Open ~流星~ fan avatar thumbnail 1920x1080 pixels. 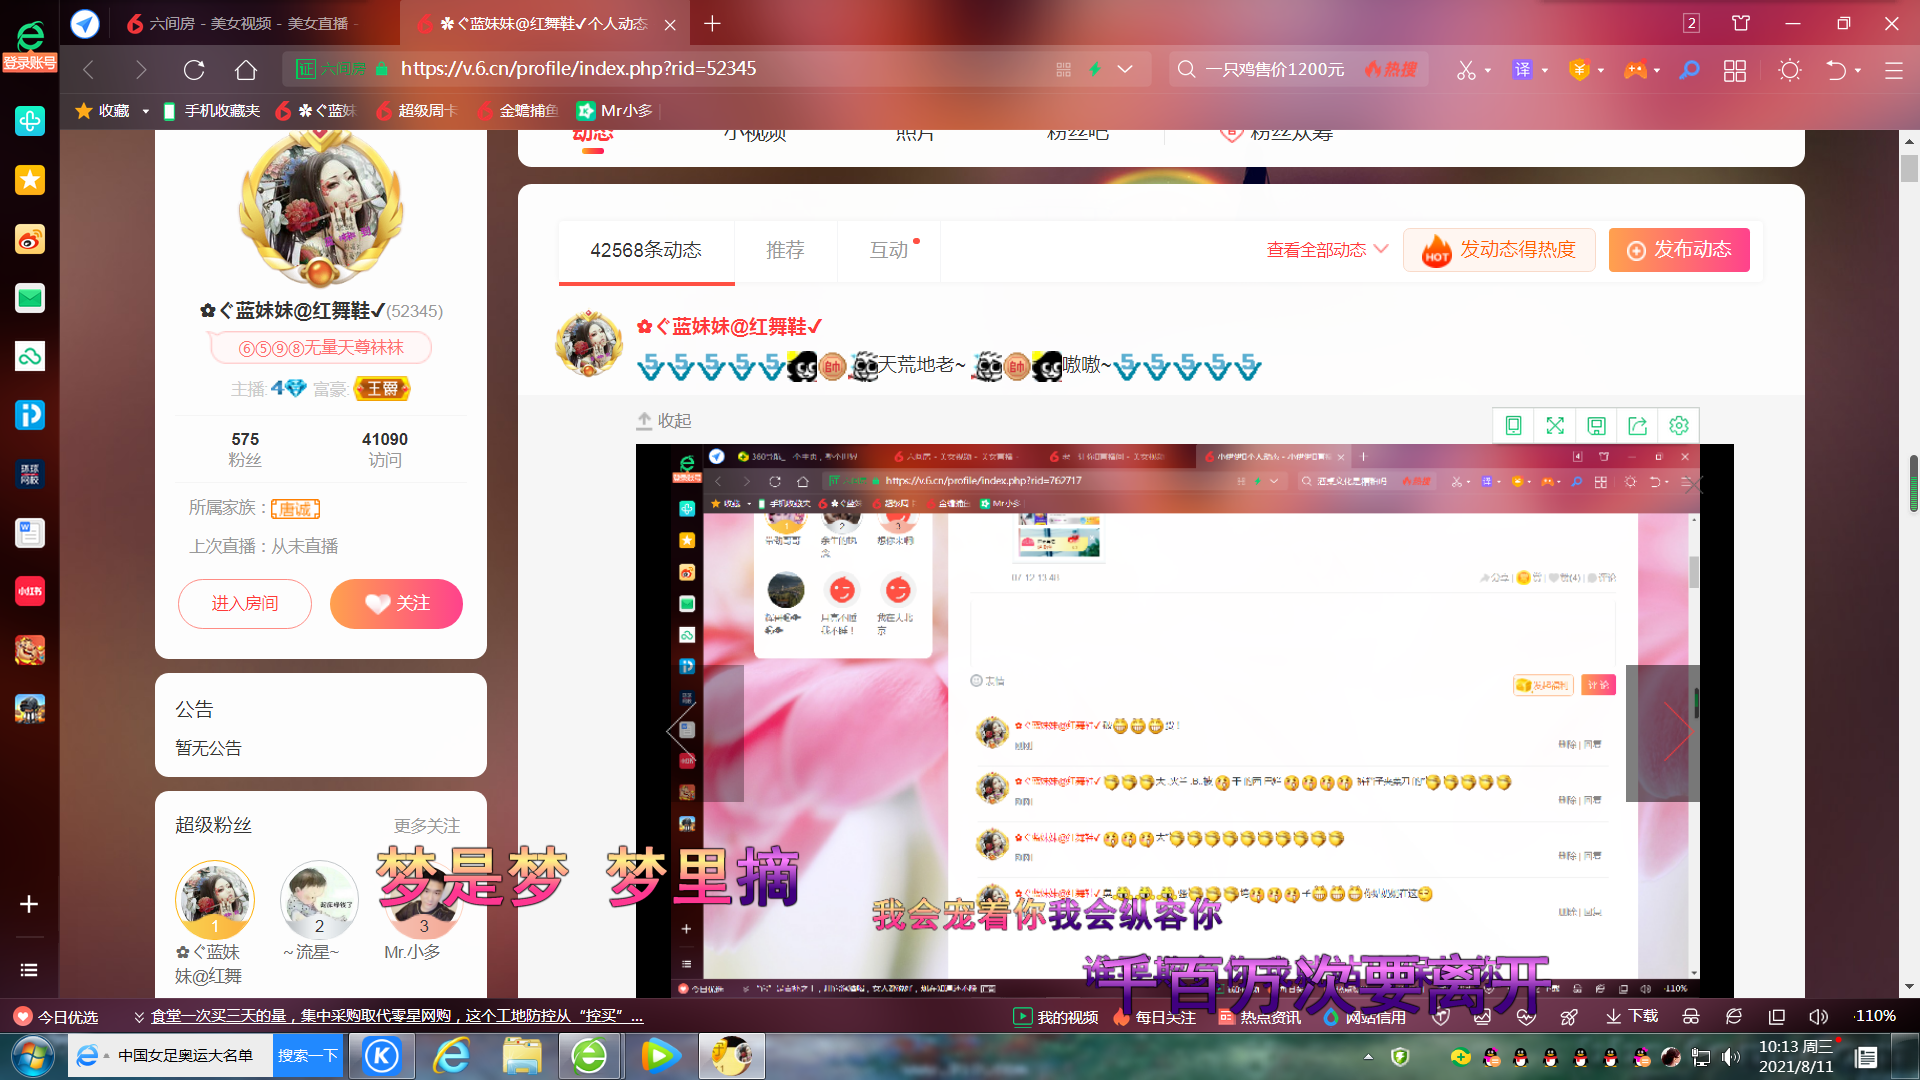point(319,900)
